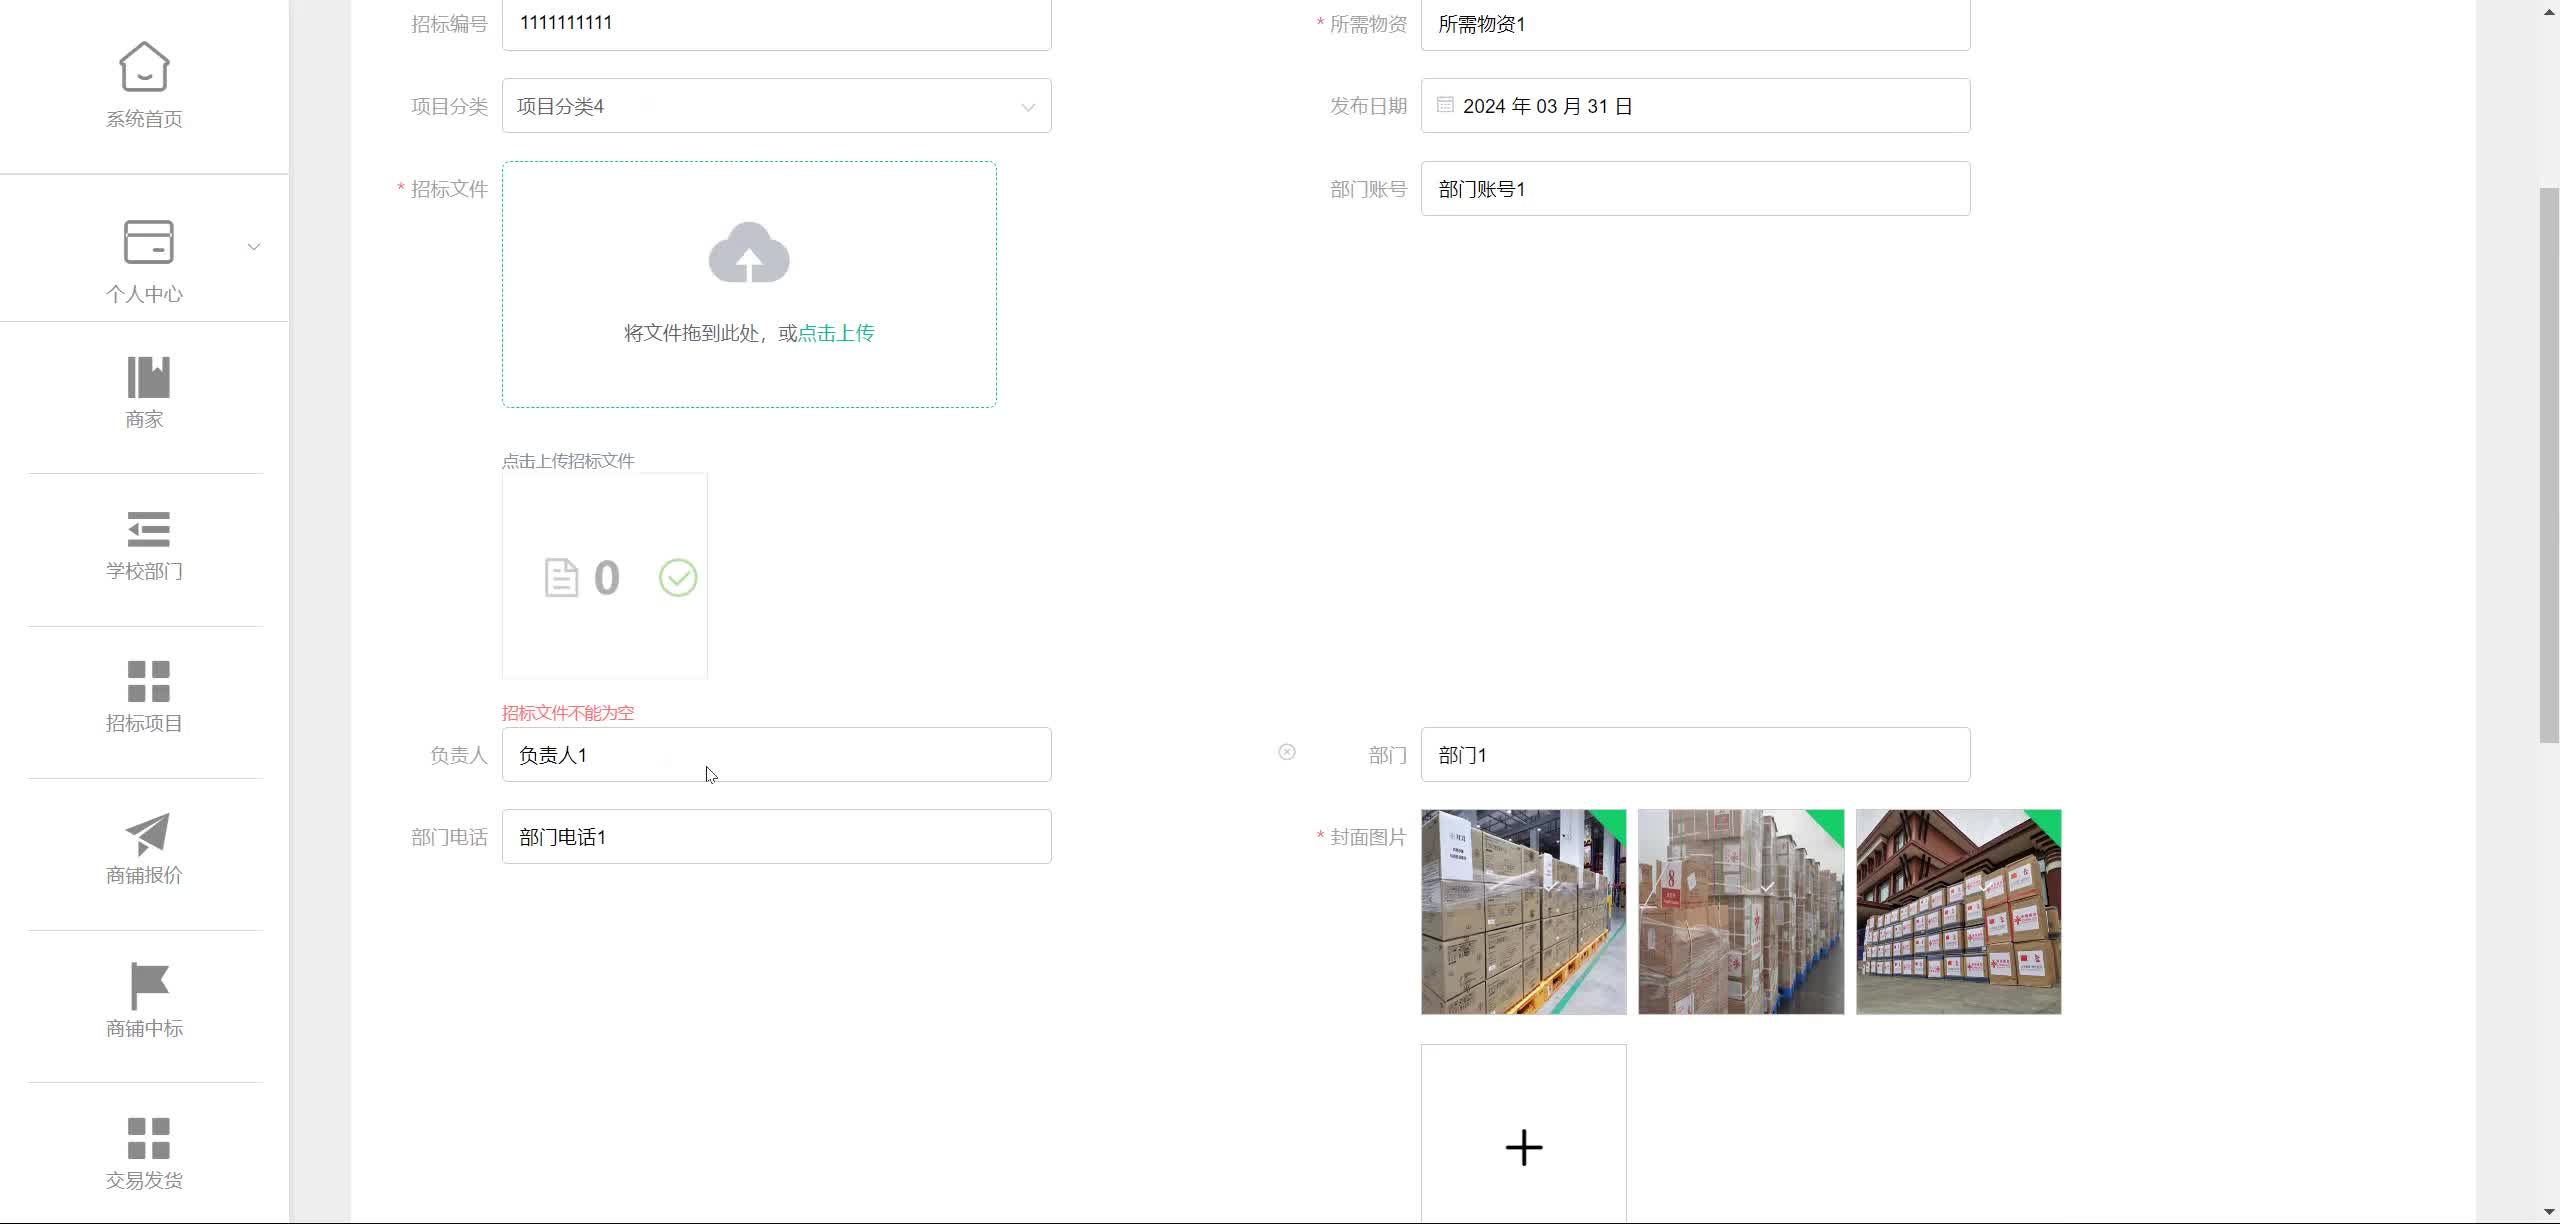Click the clear icon beside 负责人 field

[1287, 752]
